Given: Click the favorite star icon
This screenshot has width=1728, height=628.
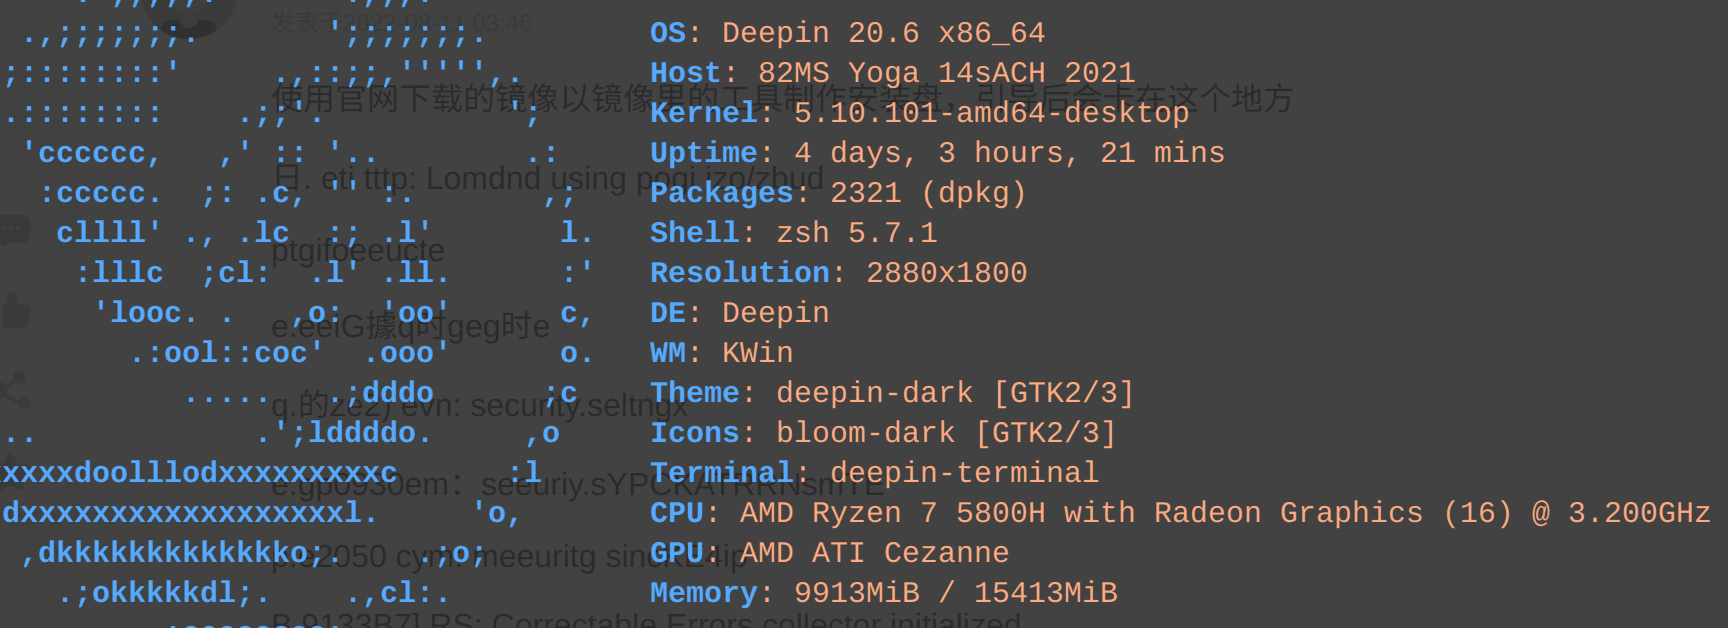Looking at the screenshot, I should pyautogui.click(x=10, y=462).
